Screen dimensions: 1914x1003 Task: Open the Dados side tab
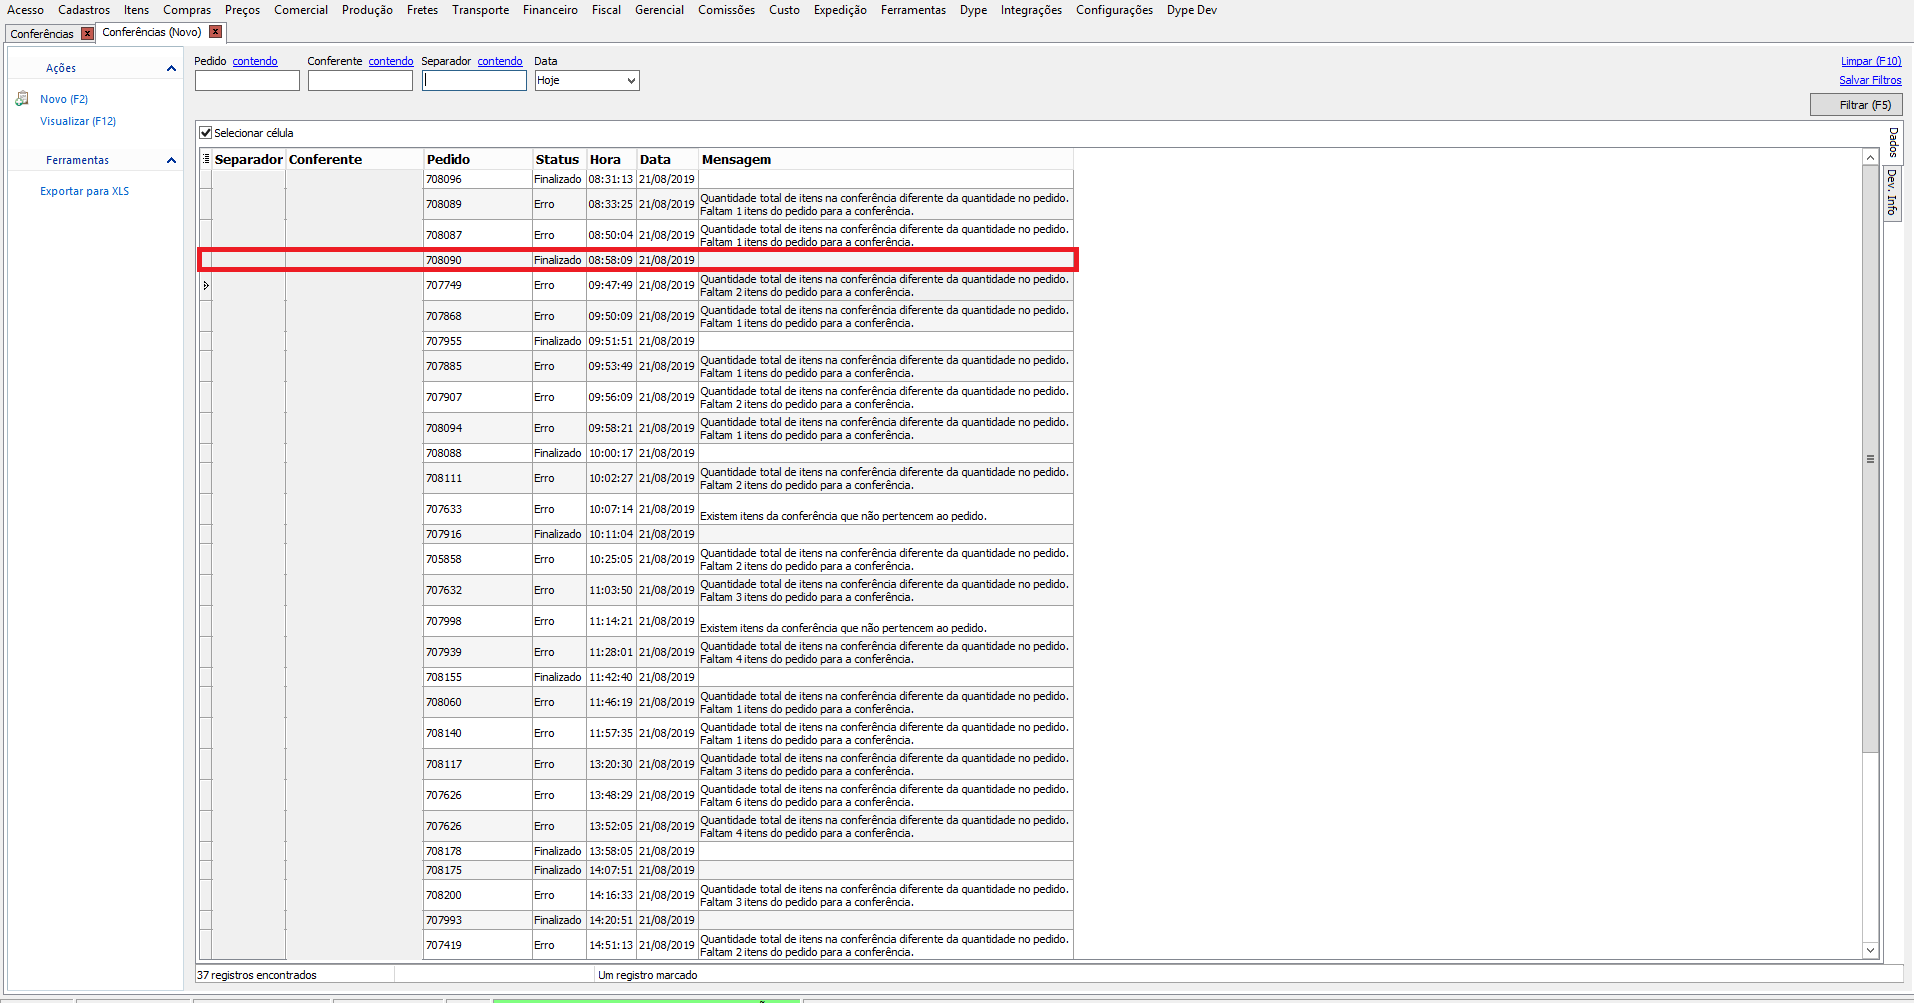click(1893, 142)
